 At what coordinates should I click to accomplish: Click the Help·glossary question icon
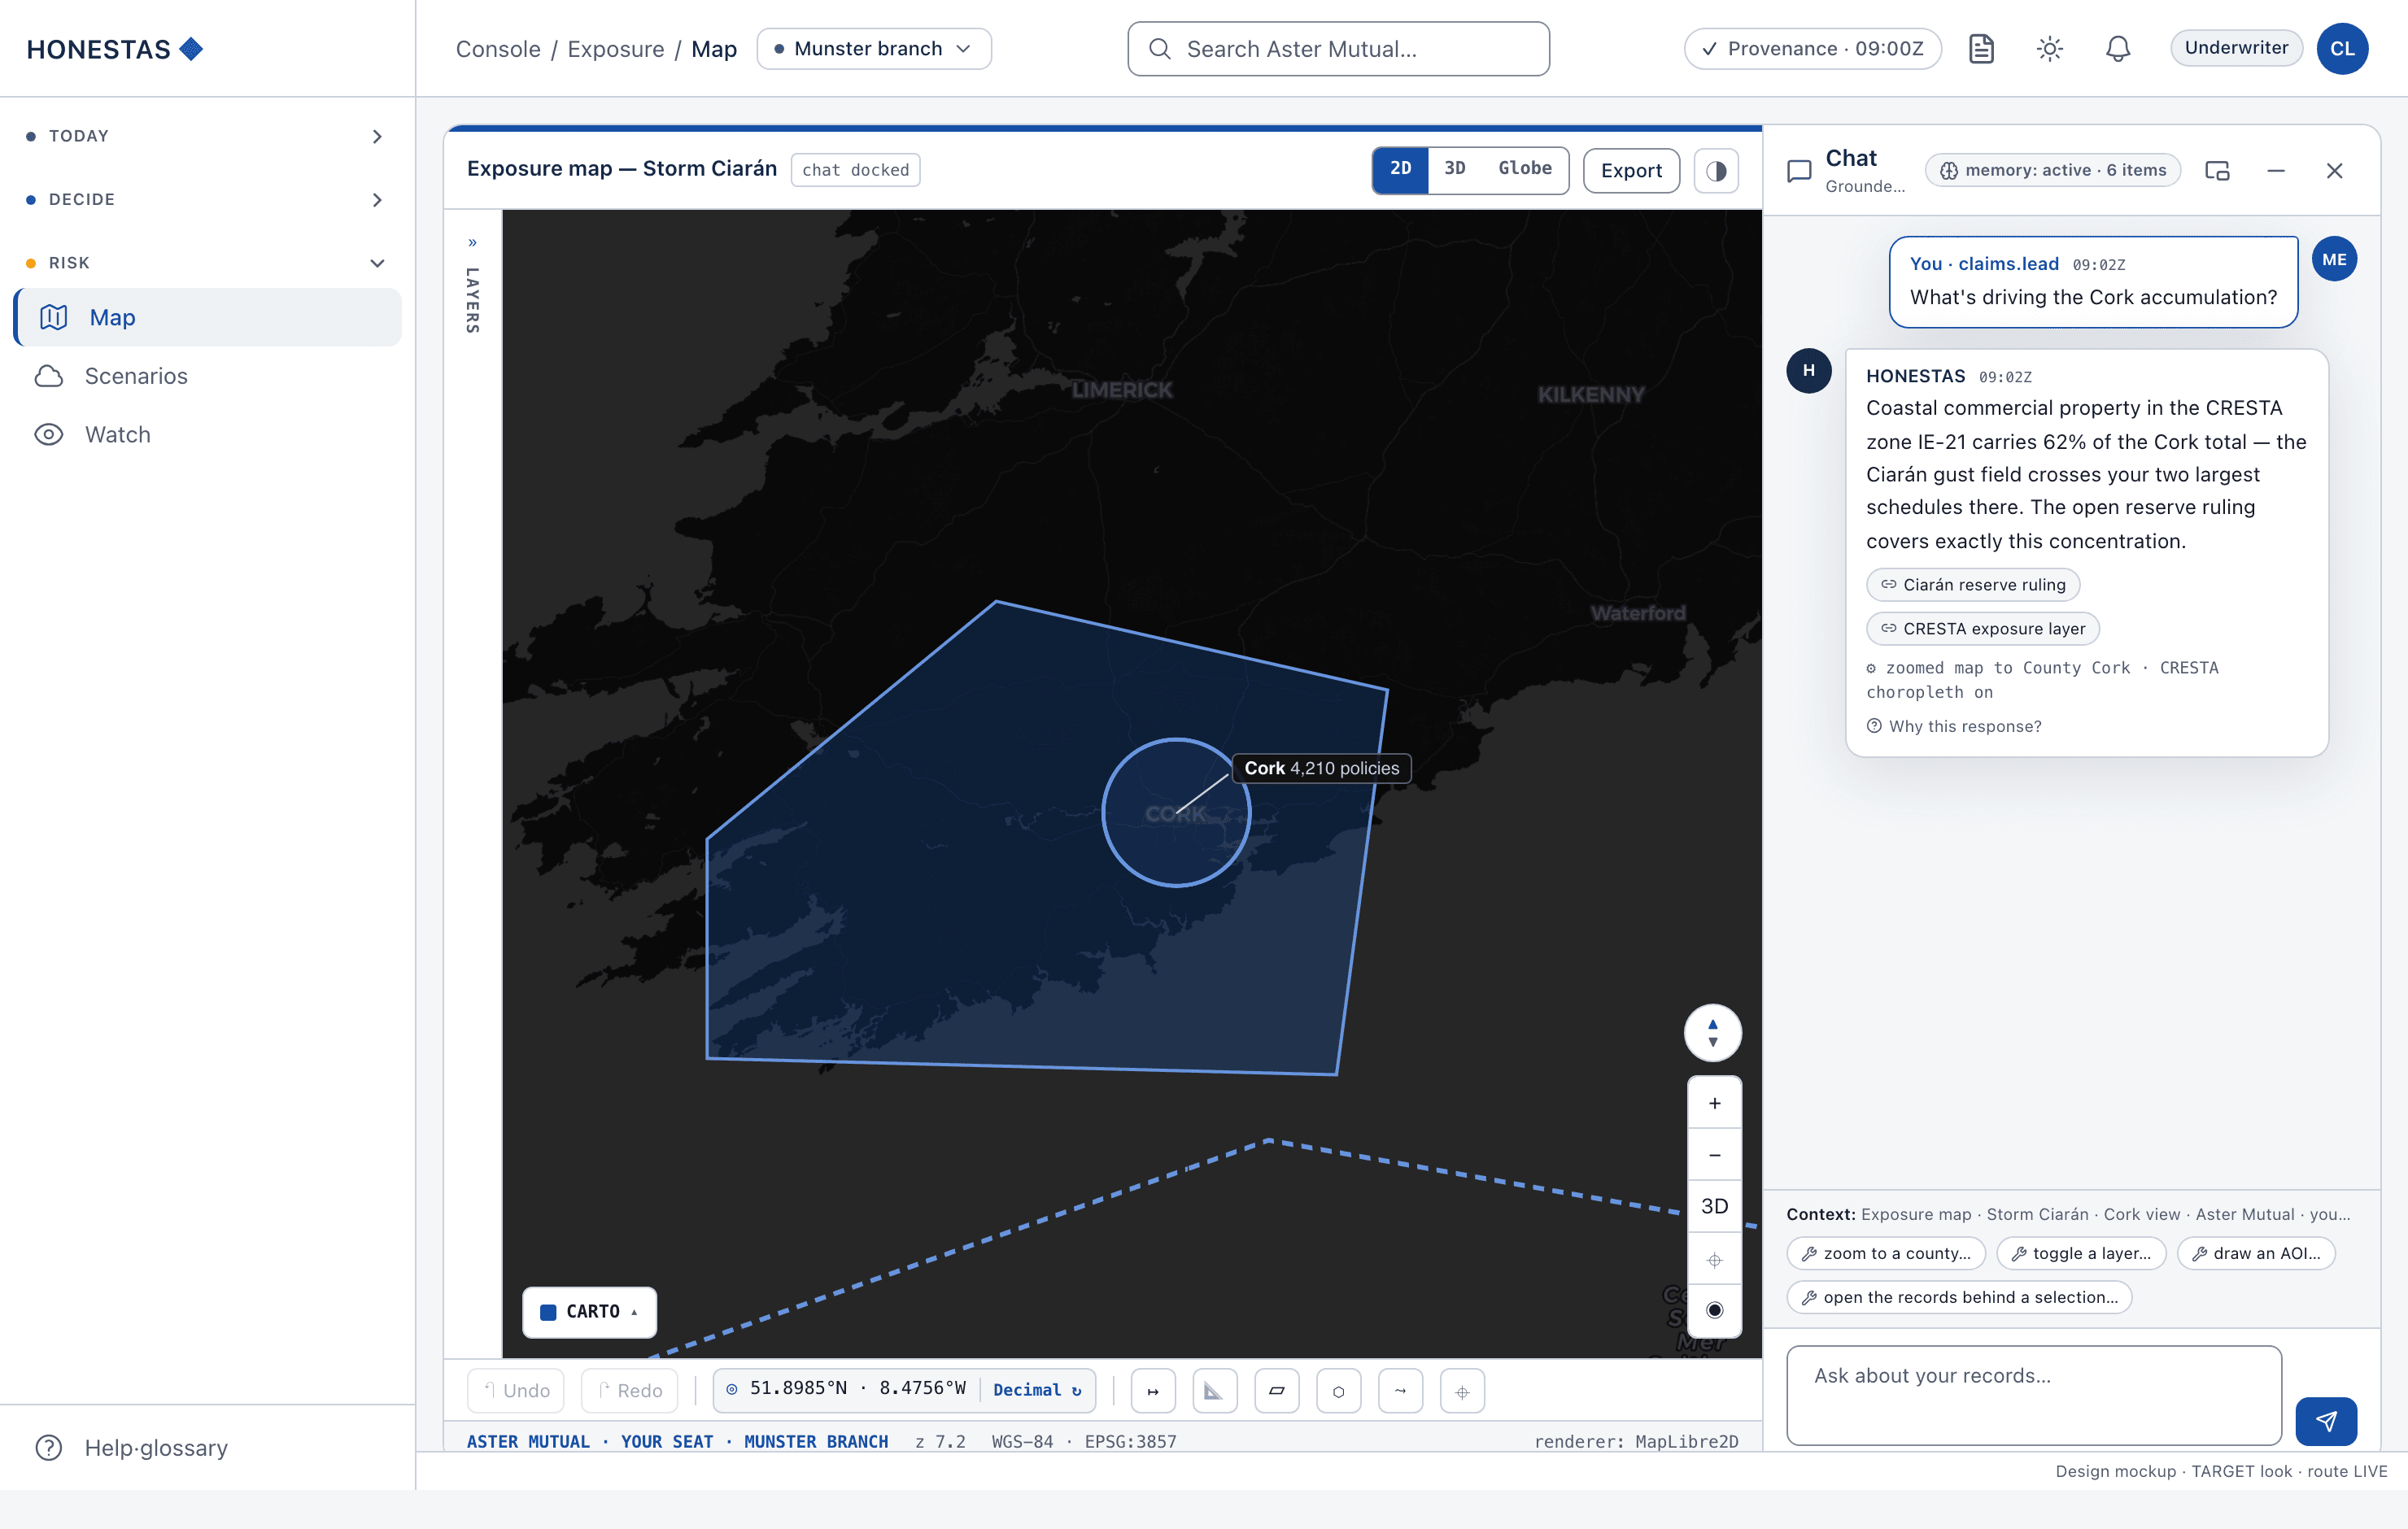click(49, 1447)
